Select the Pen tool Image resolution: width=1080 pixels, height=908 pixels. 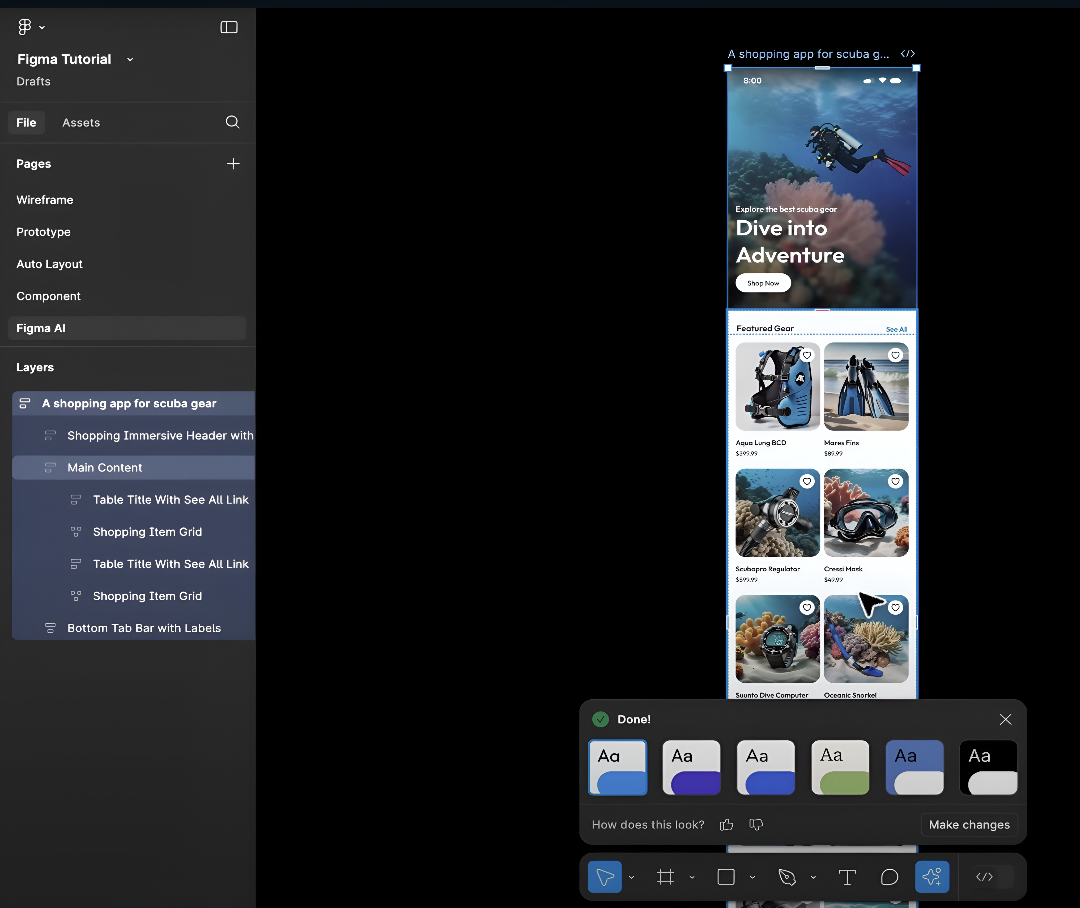pyautogui.click(x=787, y=877)
